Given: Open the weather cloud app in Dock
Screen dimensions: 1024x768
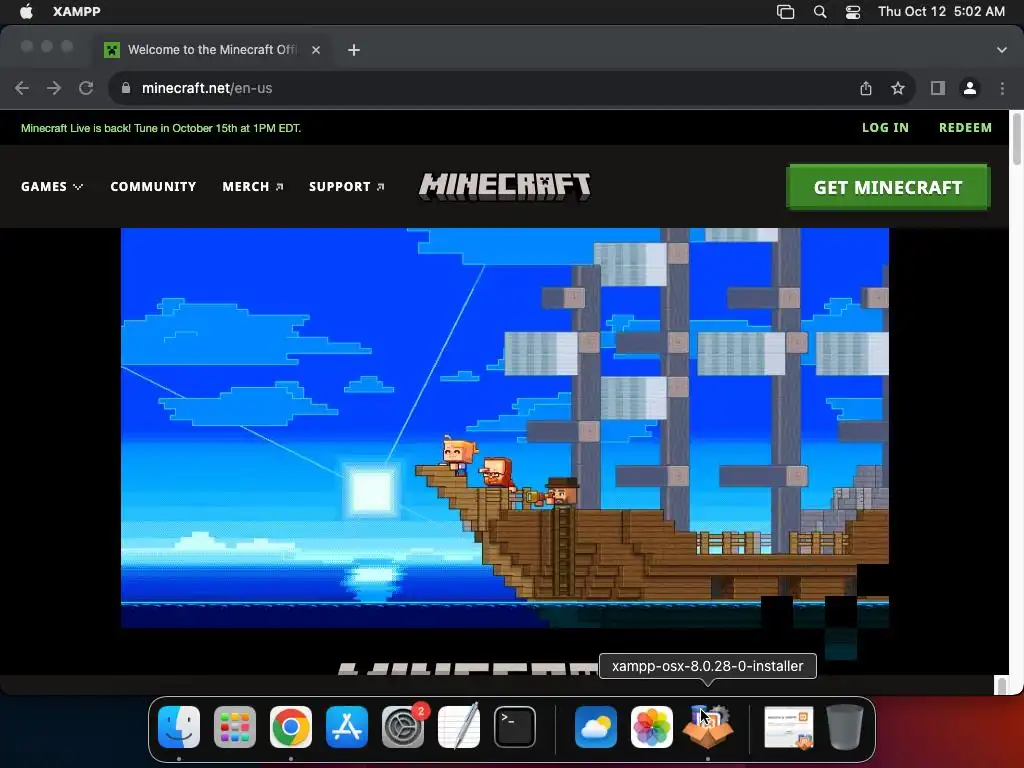Looking at the screenshot, I should pos(596,727).
